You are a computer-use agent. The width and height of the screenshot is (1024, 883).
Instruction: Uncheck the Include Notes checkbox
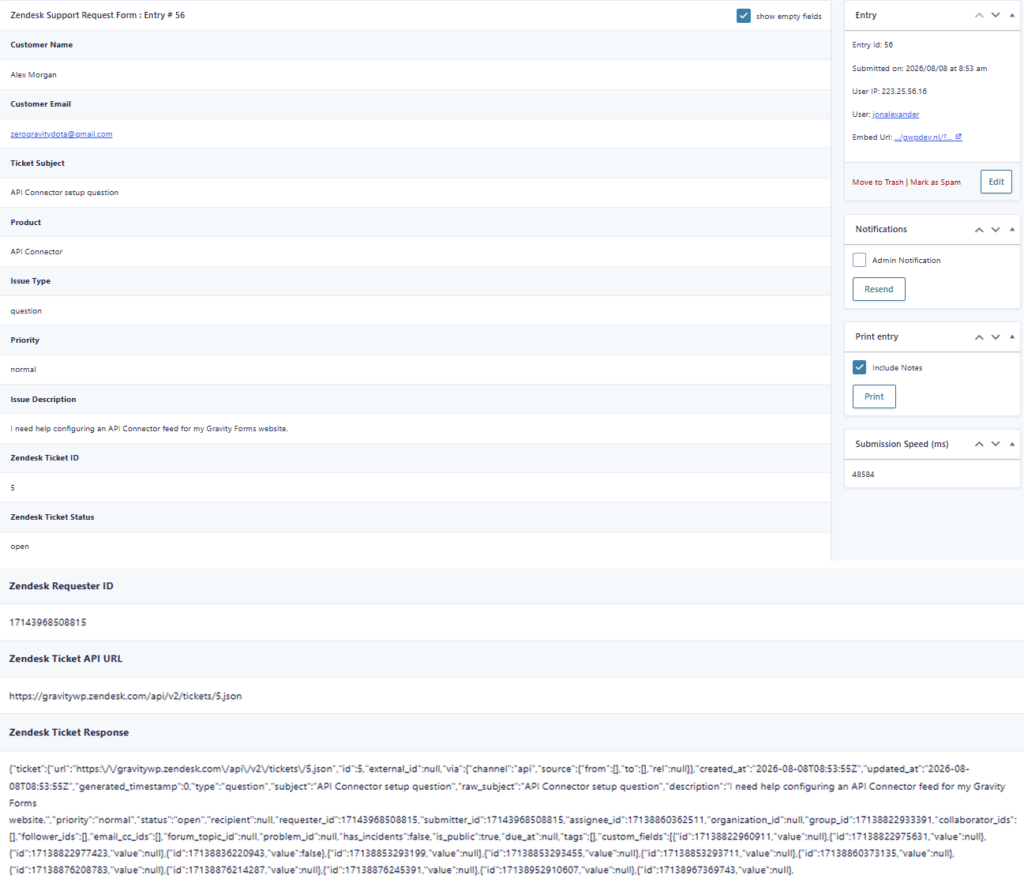(x=859, y=367)
